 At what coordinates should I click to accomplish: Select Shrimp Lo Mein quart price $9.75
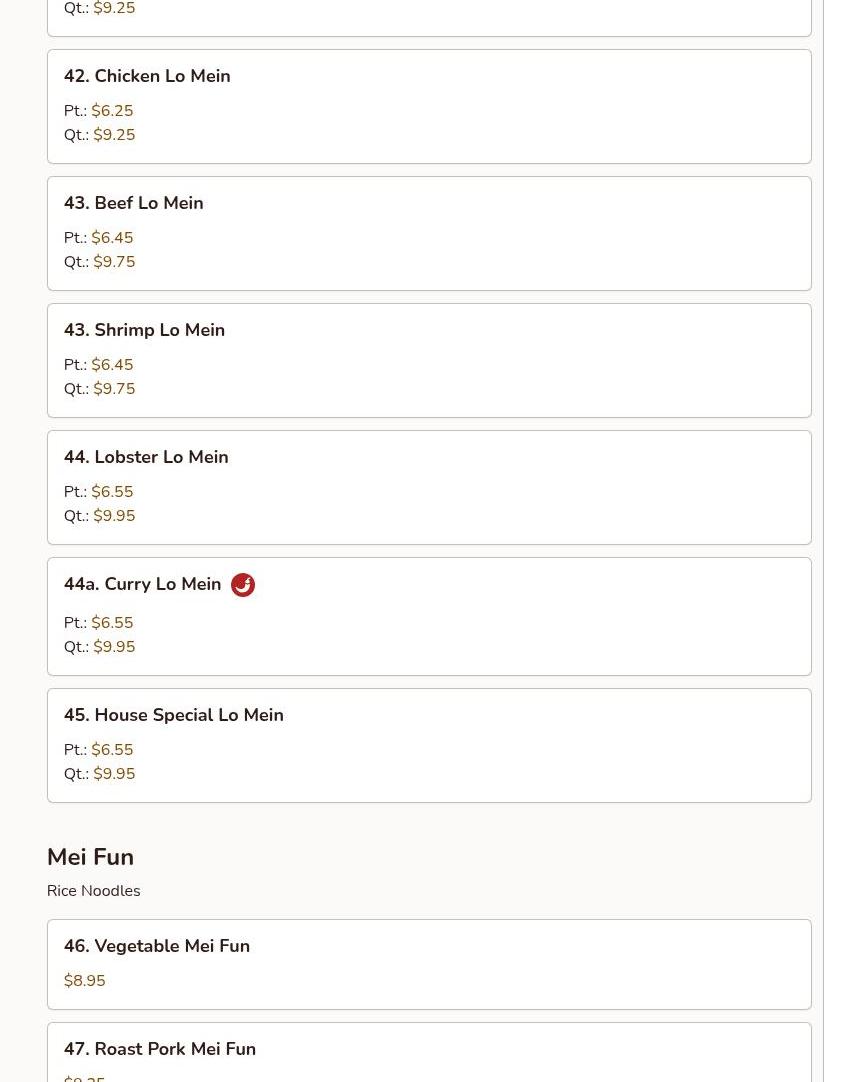(x=114, y=388)
